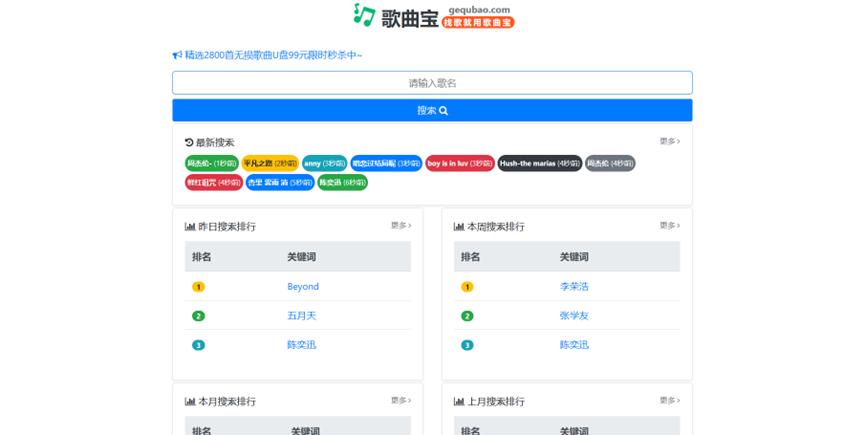865x435 pixels.
Task: Click the yellow rank 1 badge beside Beyond
Action: click(198, 287)
